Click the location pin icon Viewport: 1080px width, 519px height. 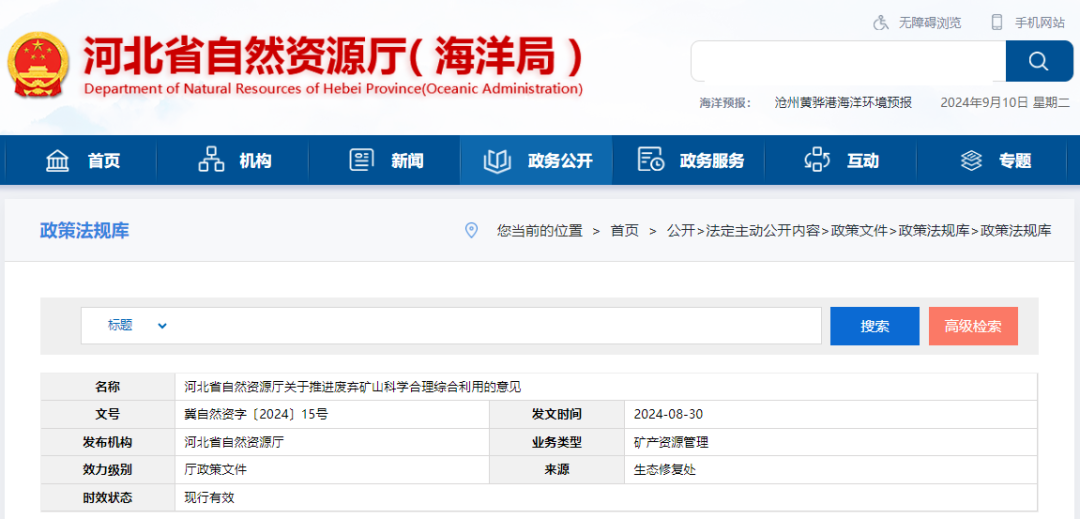472,230
